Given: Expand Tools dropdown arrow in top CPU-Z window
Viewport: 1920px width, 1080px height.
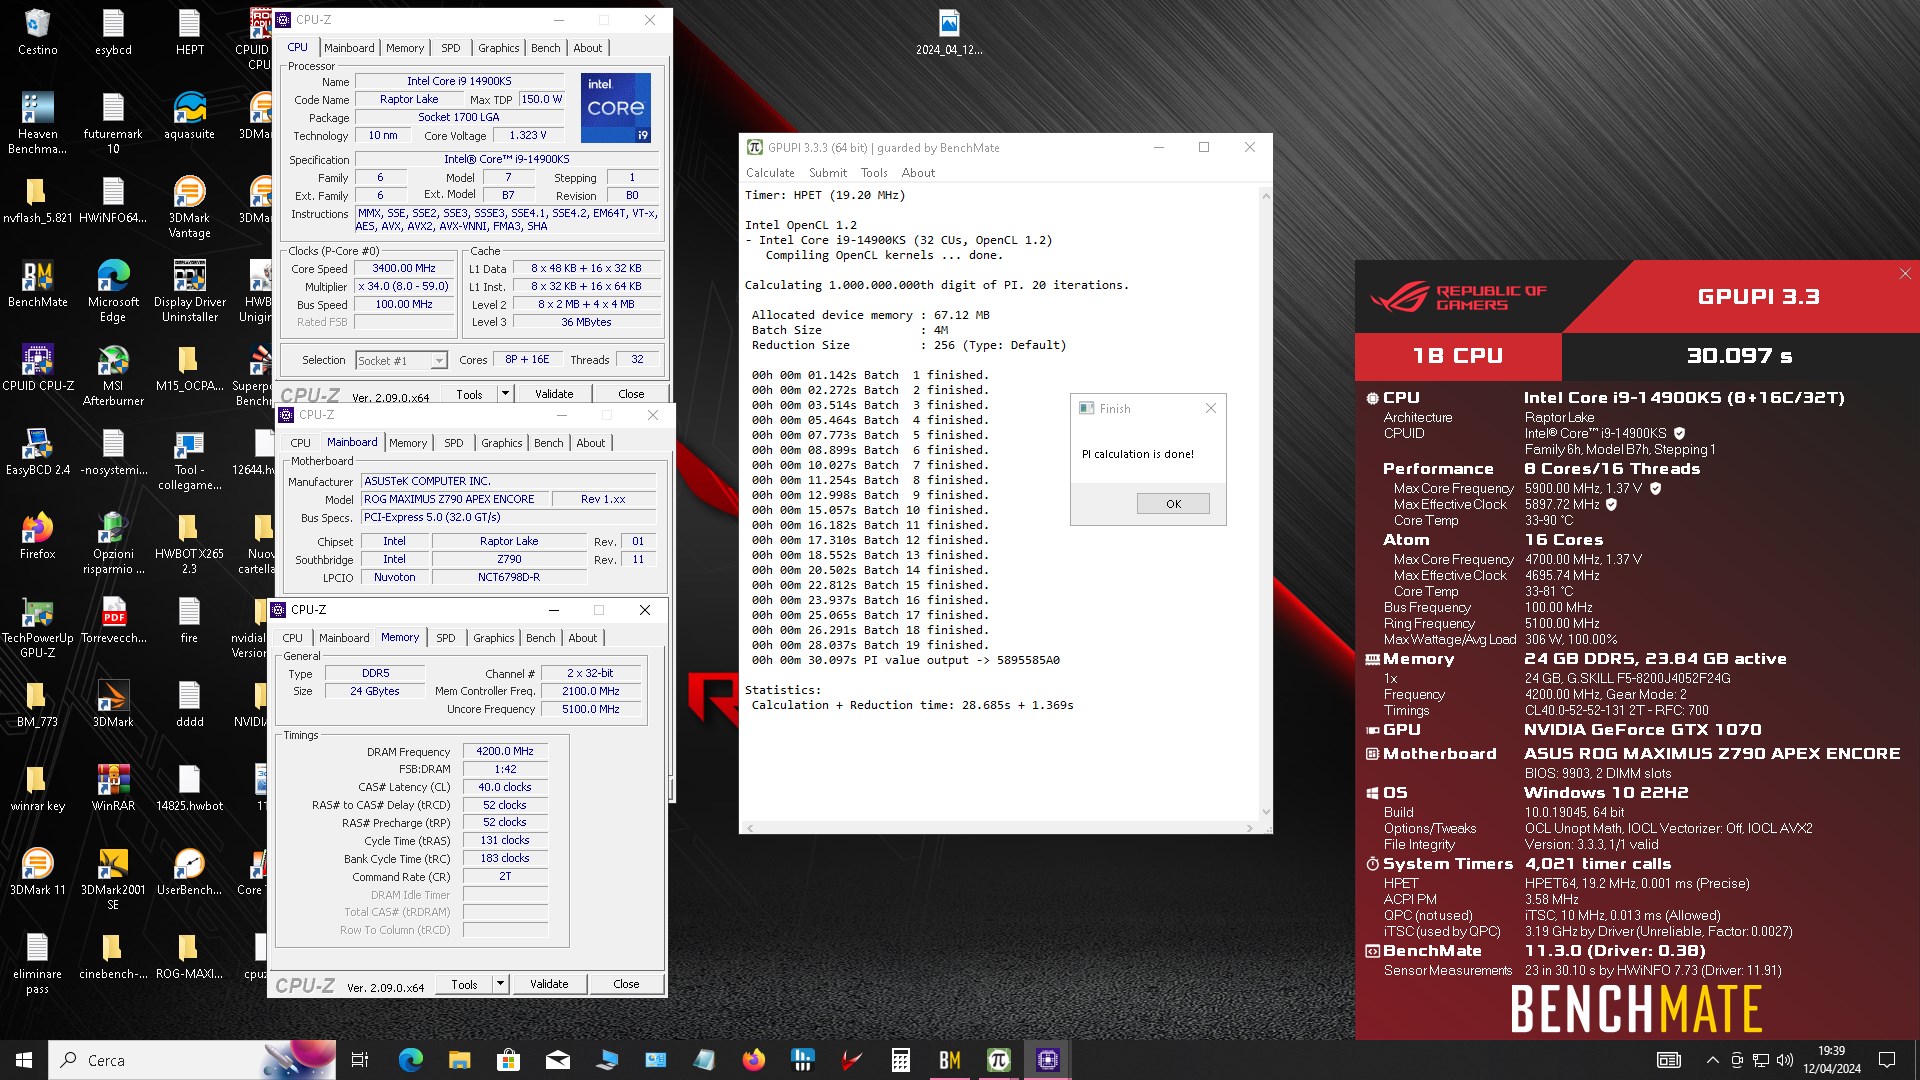Looking at the screenshot, I should tap(505, 393).
